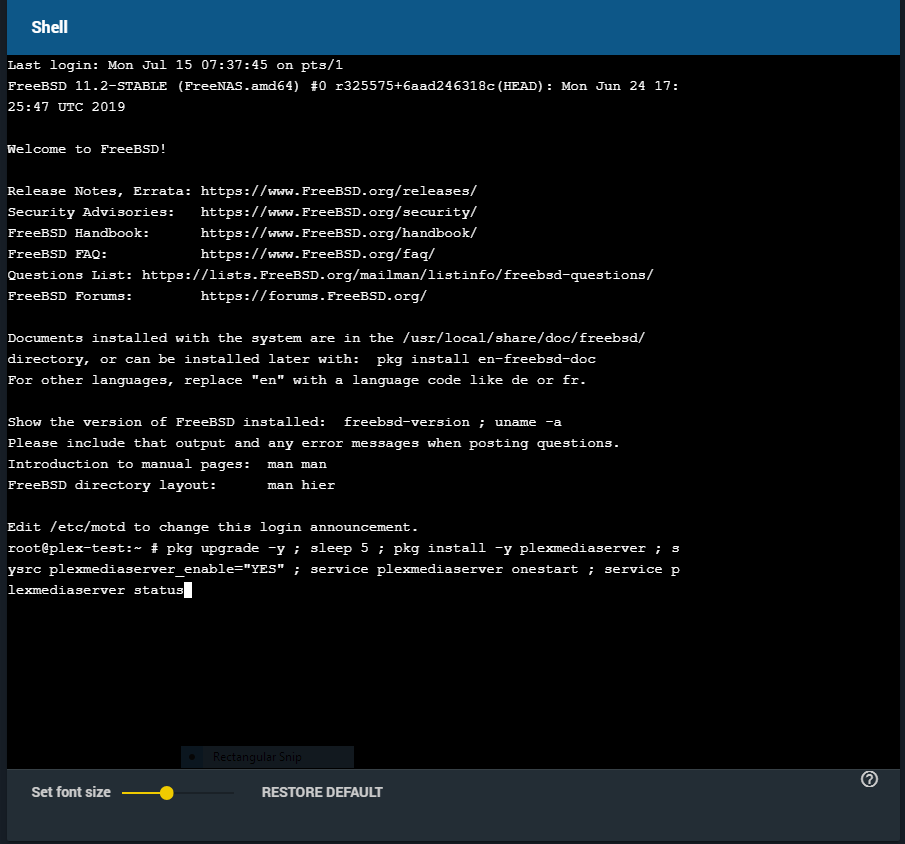
Task: Click the FreeBSD handbook URL text
Action: [x=339, y=233]
